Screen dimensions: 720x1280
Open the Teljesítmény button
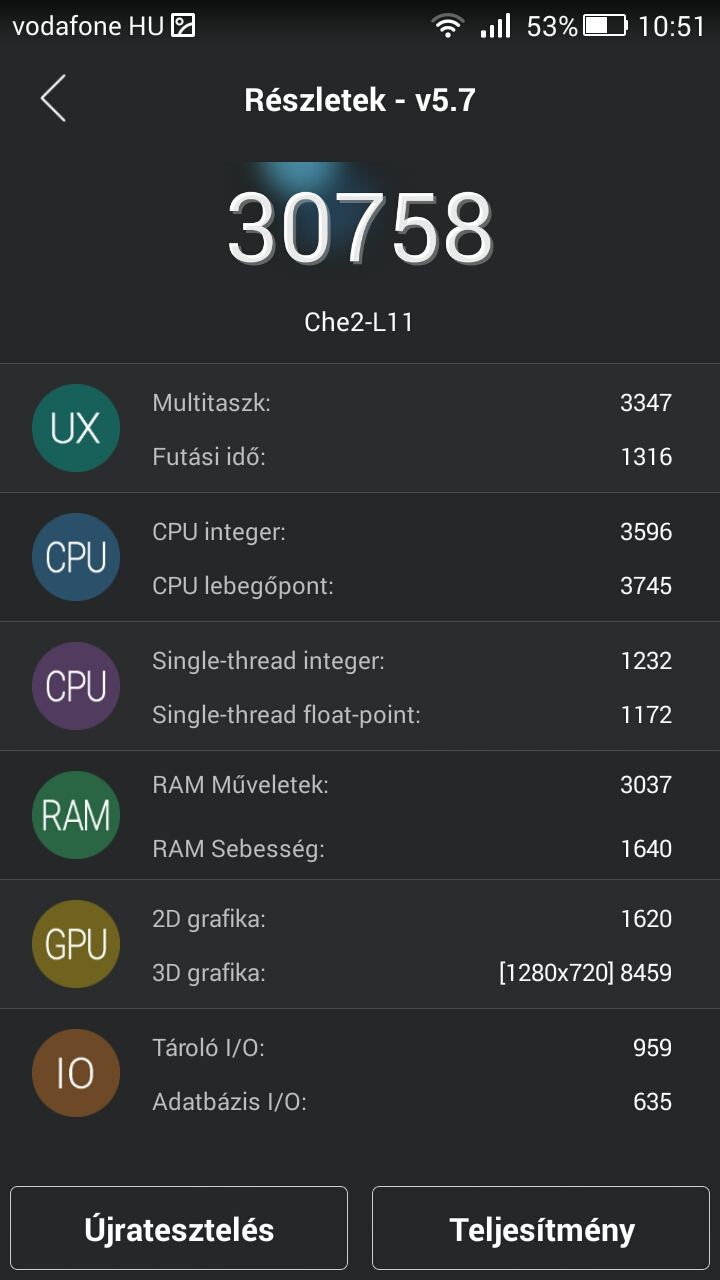[x=542, y=1228]
